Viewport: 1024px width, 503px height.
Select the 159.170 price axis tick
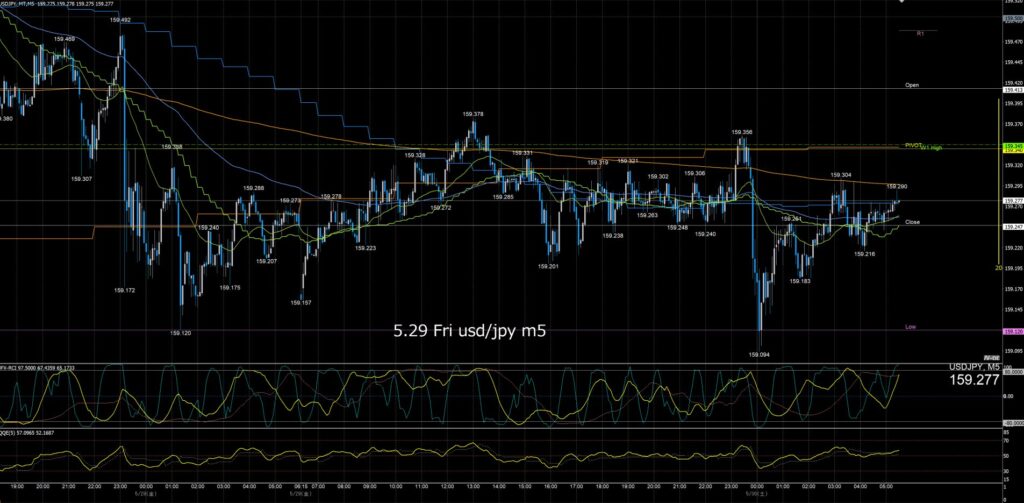pos(1014,289)
